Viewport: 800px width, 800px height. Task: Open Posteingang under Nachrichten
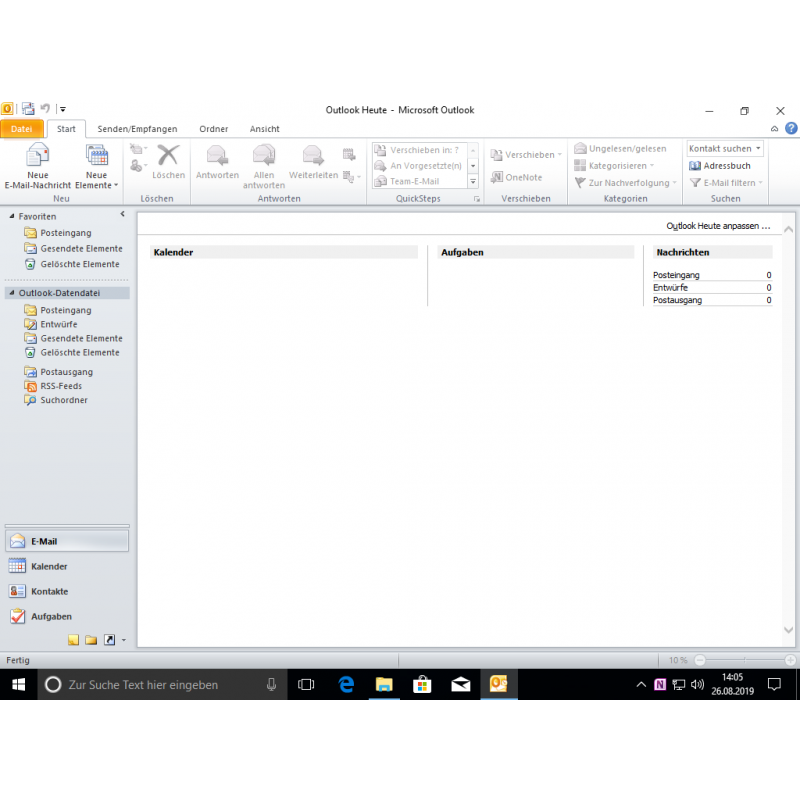676,274
